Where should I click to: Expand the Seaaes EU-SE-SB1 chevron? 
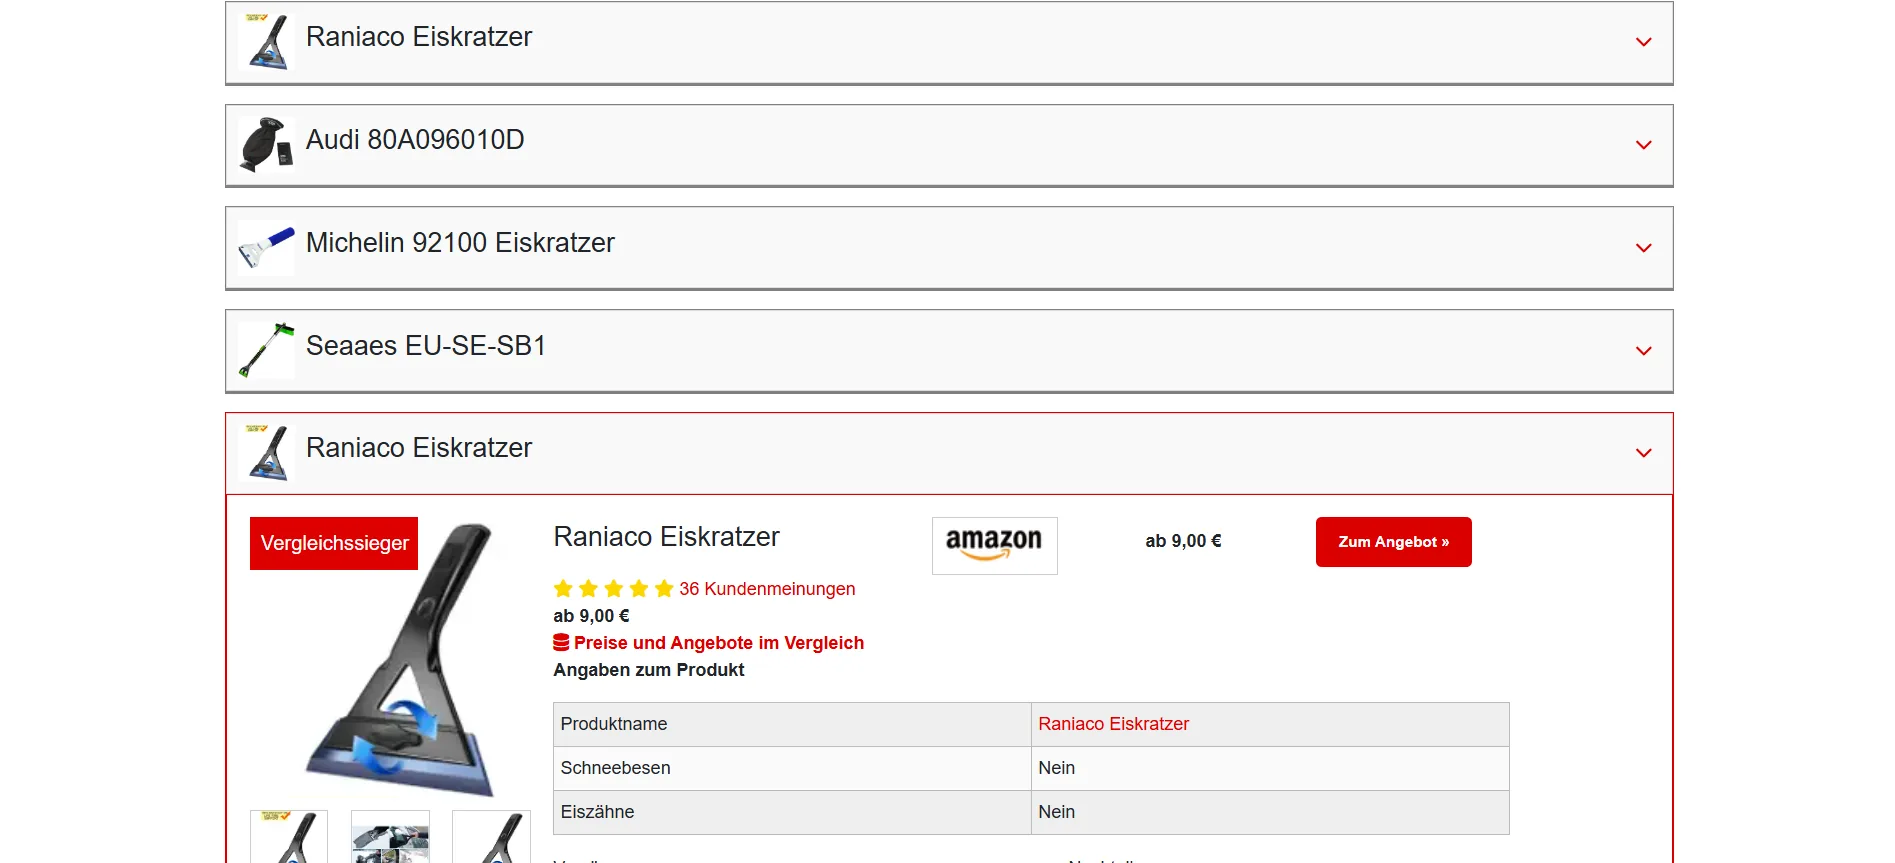click(1643, 352)
